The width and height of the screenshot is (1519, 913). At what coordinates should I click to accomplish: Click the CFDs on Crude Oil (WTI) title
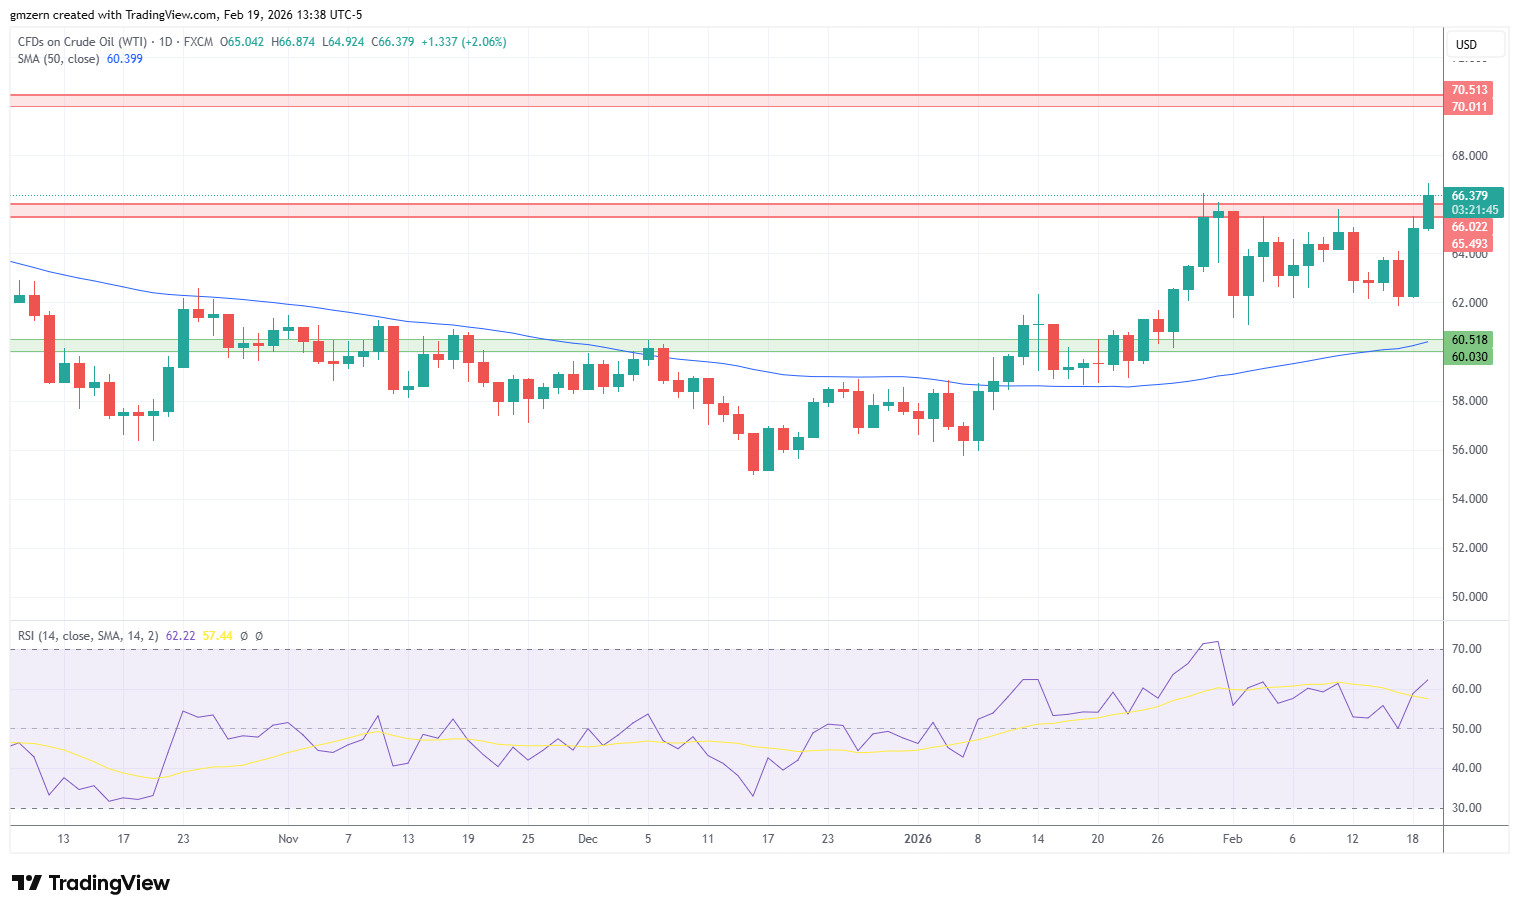click(x=82, y=42)
